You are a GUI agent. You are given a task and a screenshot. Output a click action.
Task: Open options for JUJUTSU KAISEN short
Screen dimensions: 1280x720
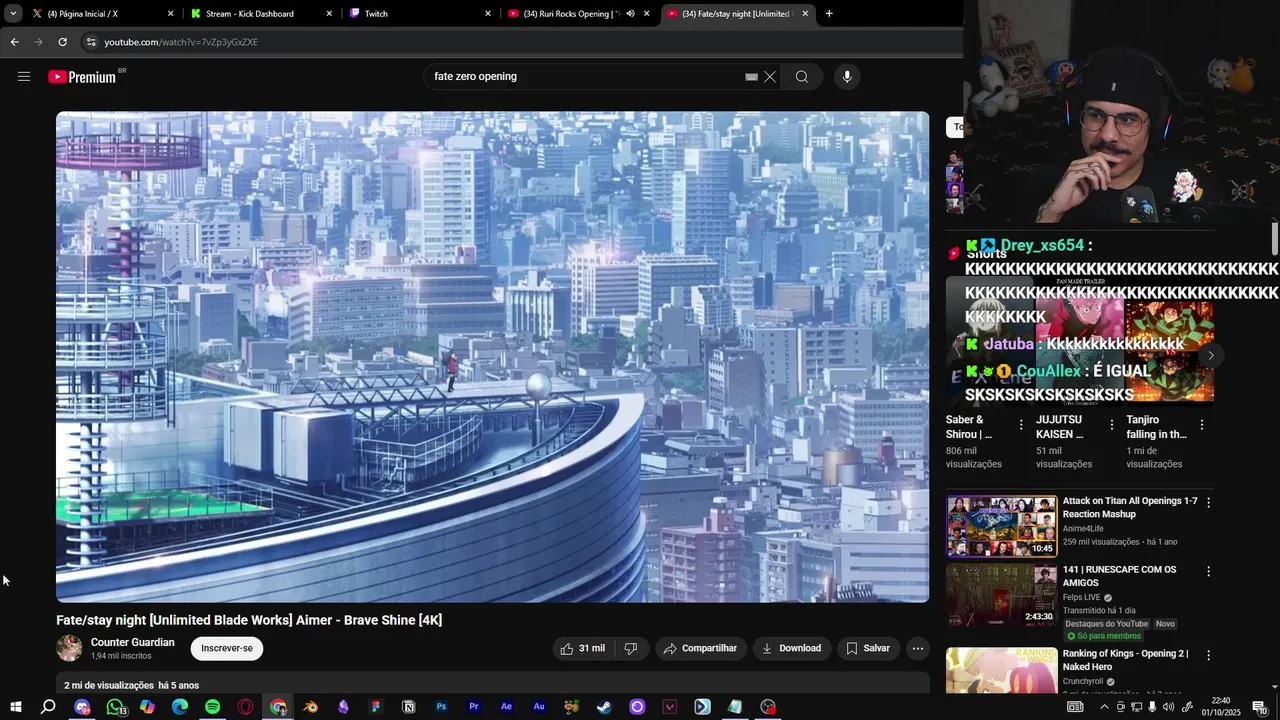[1111, 425]
